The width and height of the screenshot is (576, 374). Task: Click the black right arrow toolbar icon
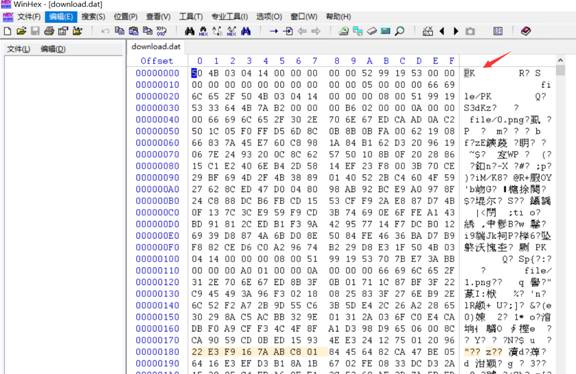point(456,31)
